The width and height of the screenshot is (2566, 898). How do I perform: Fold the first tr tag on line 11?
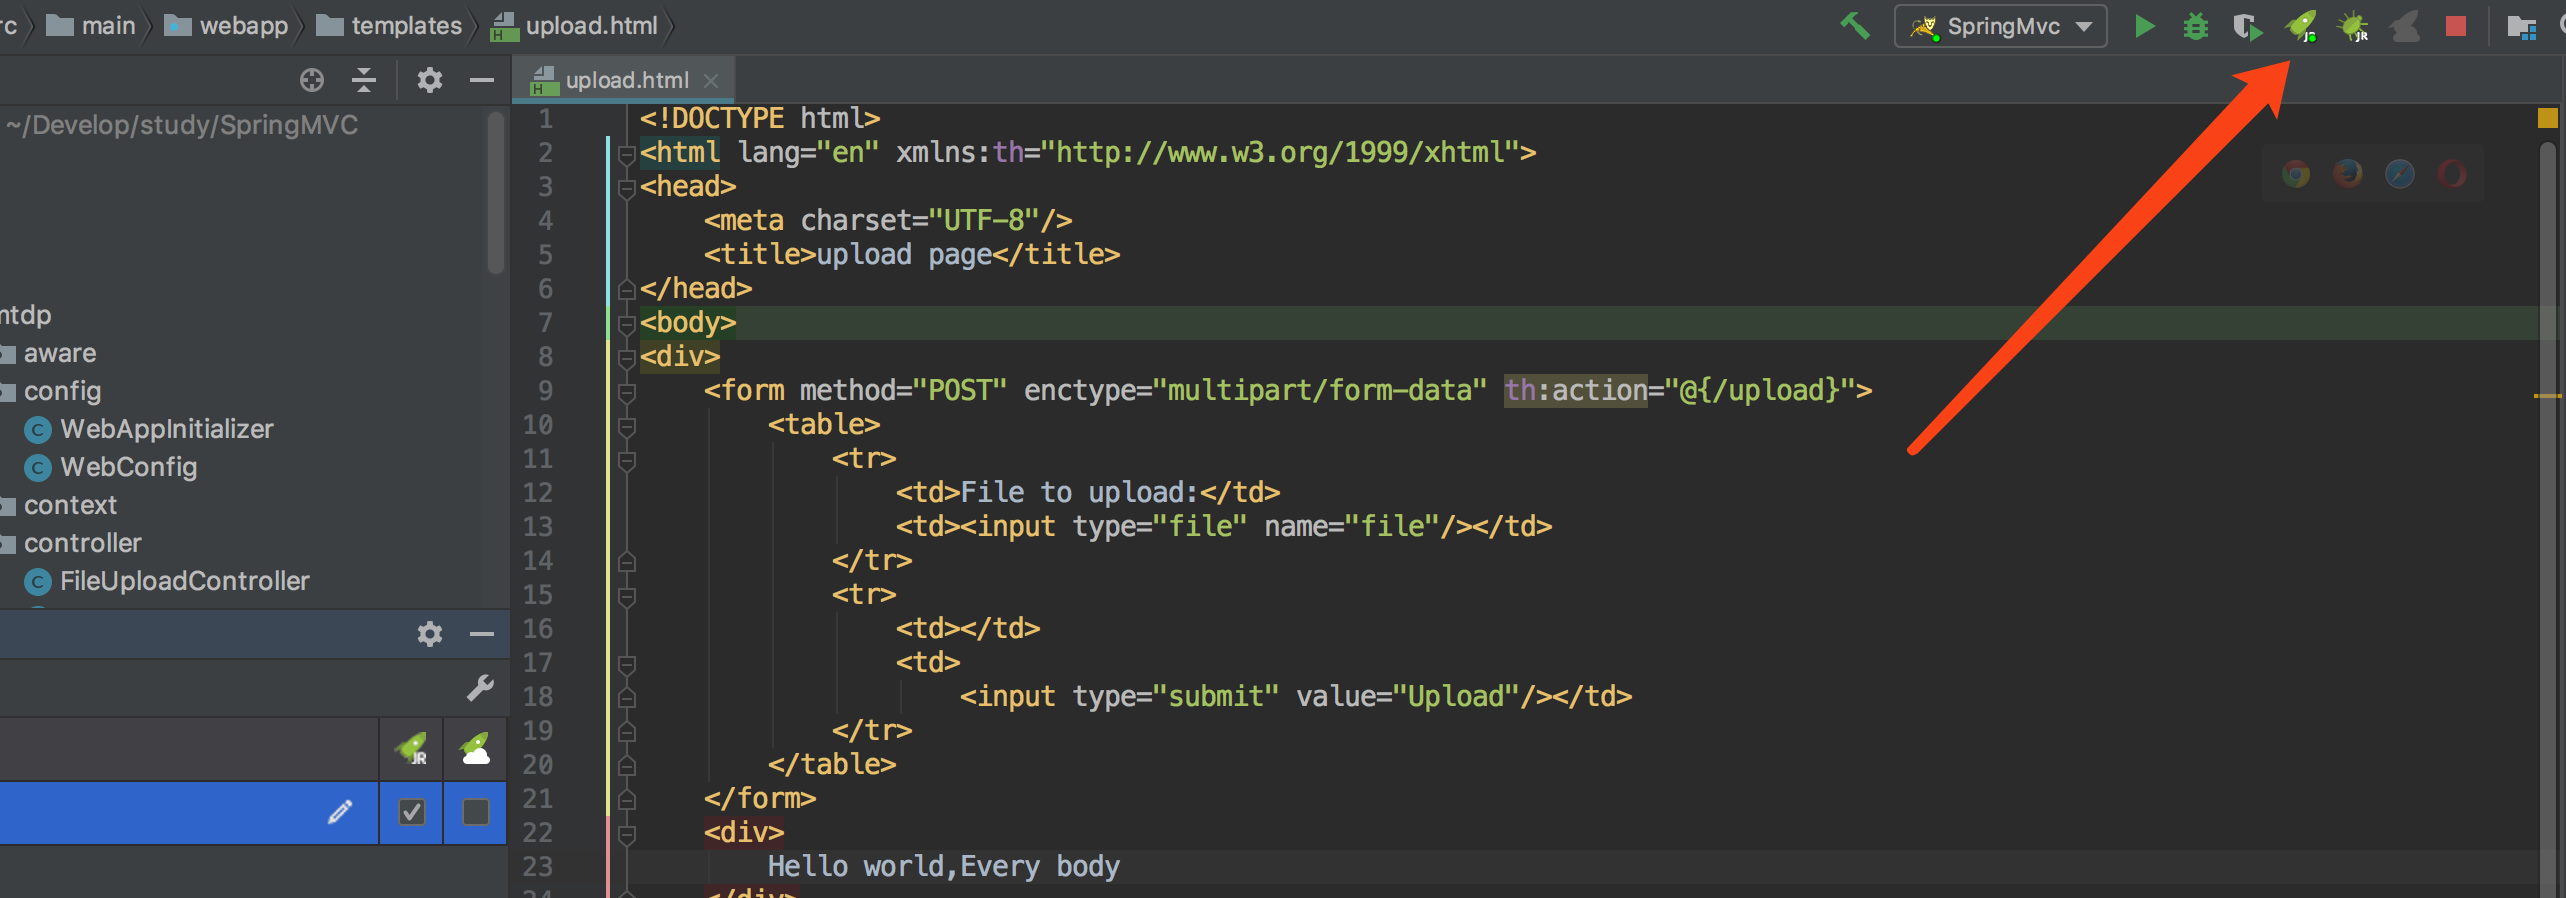627,460
